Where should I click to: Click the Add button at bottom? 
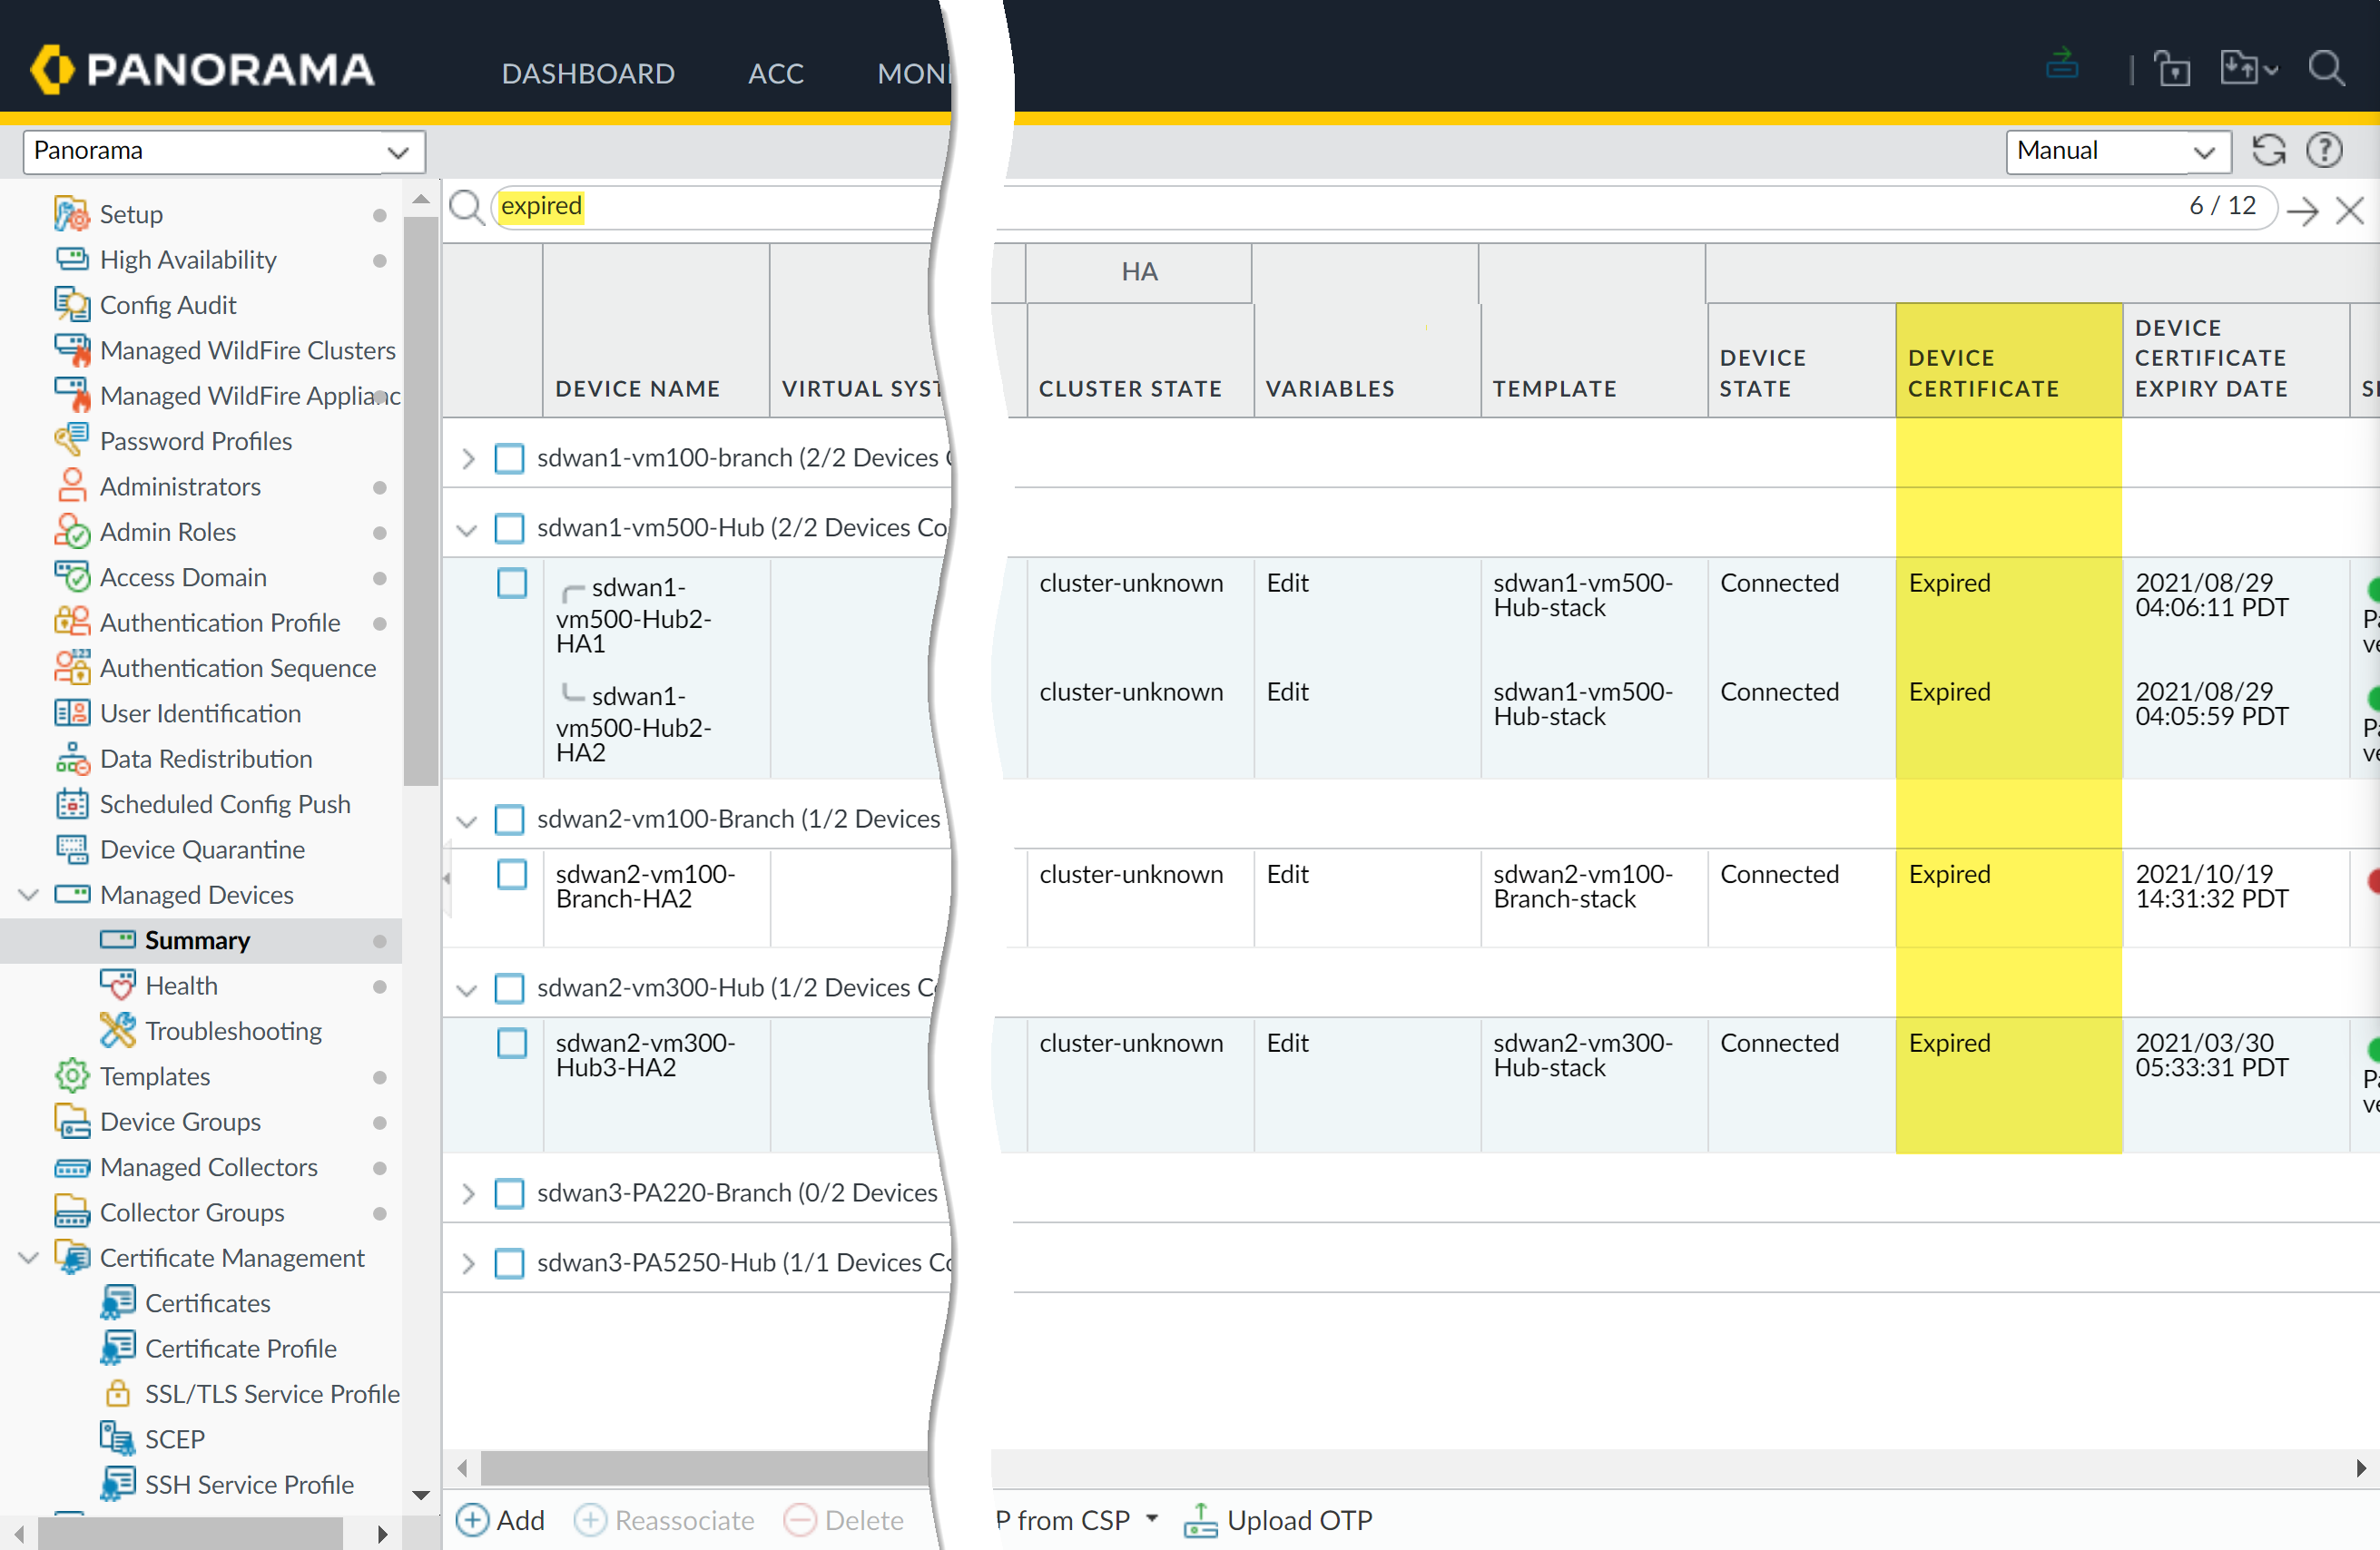coord(501,1521)
